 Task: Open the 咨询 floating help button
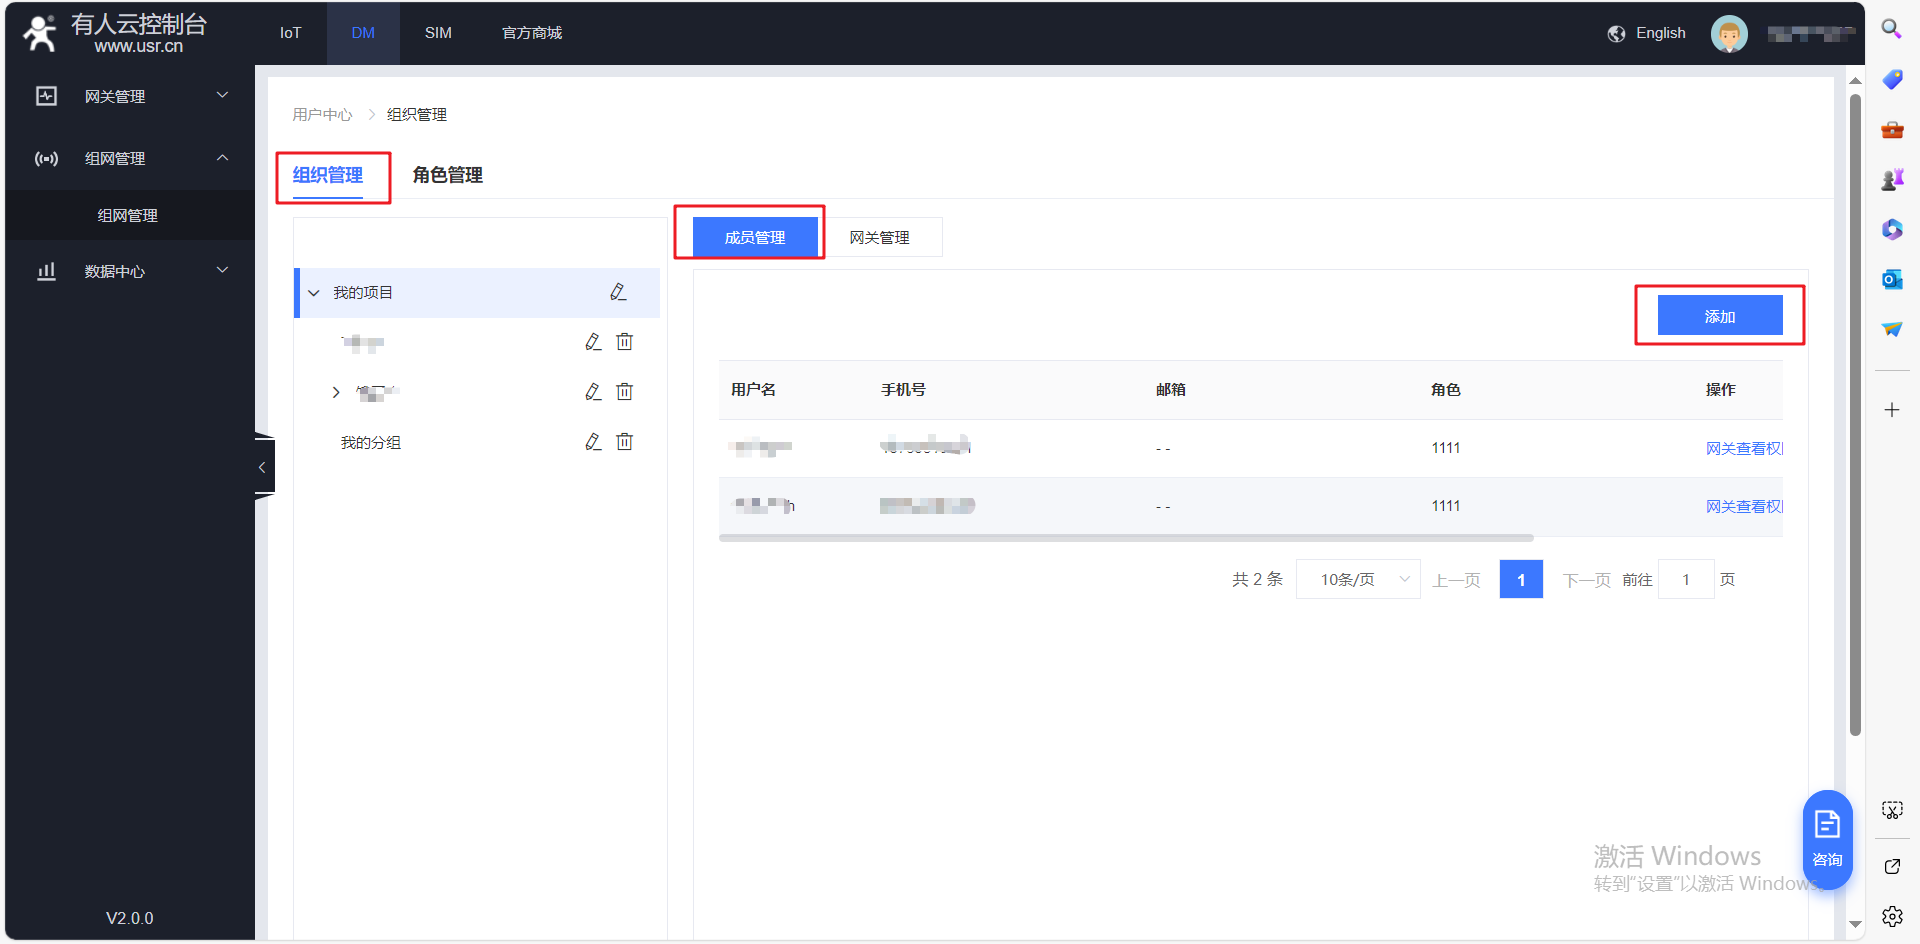point(1827,838)
